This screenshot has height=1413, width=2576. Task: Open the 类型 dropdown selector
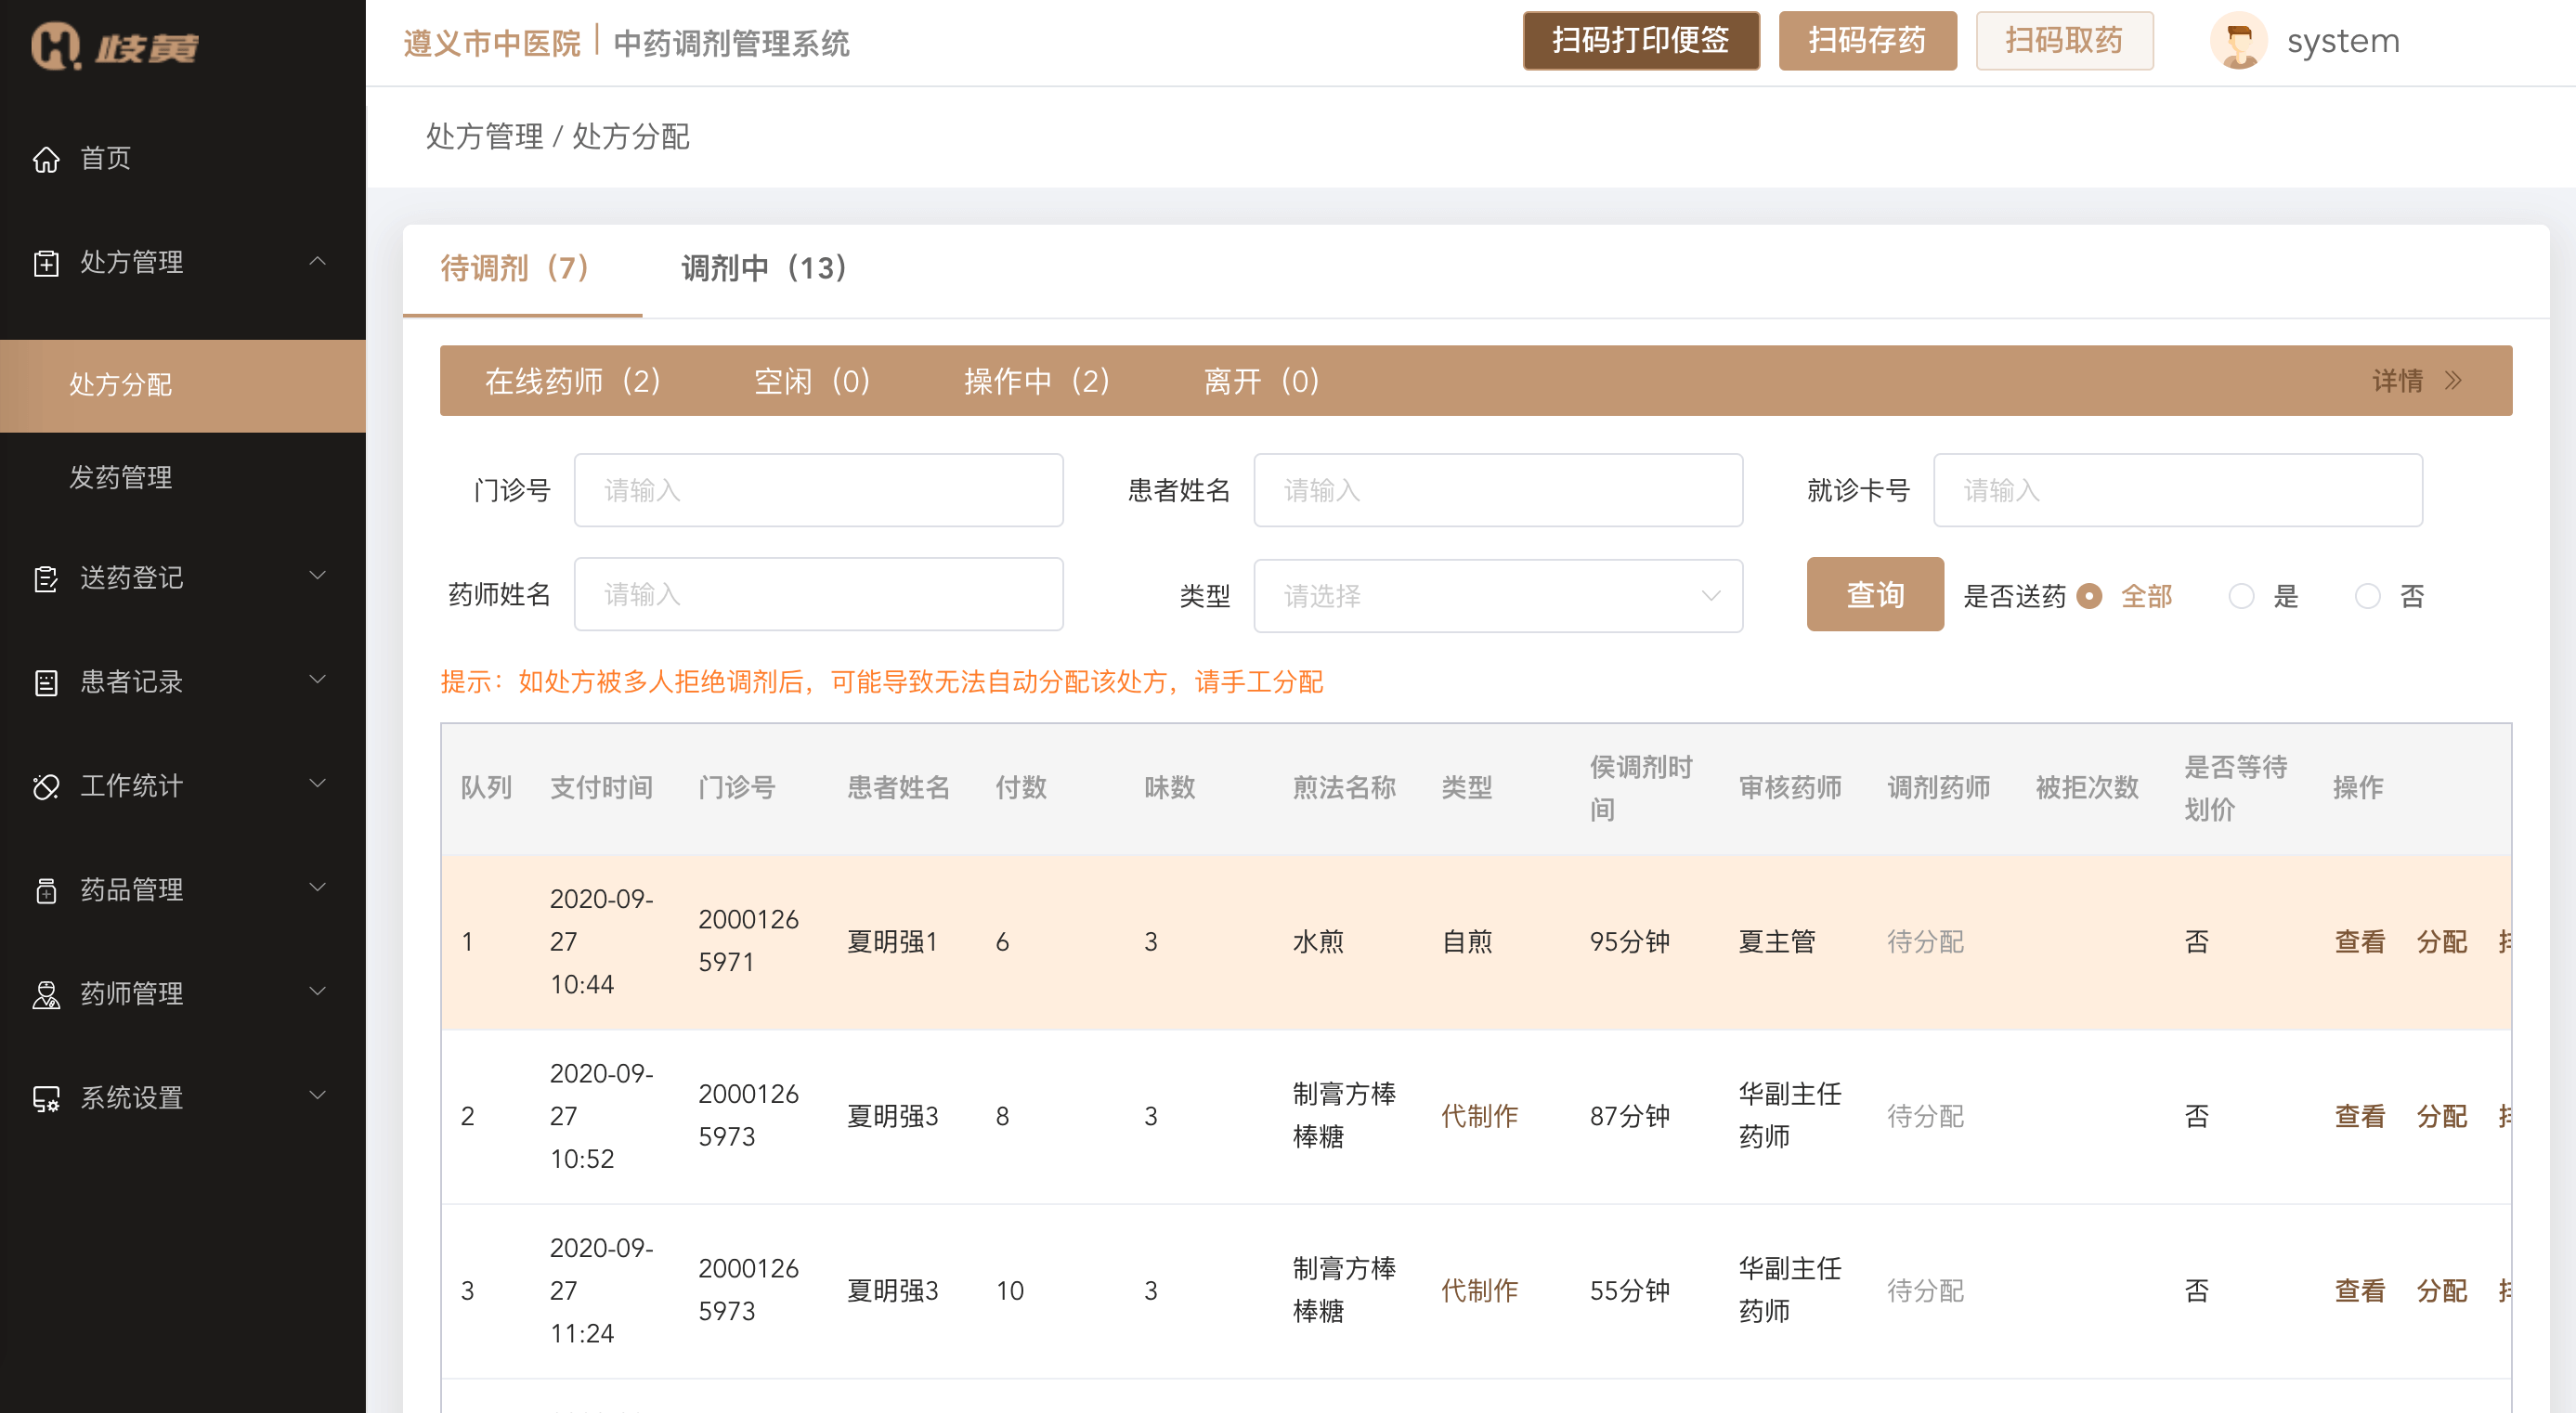[1497, 596]
